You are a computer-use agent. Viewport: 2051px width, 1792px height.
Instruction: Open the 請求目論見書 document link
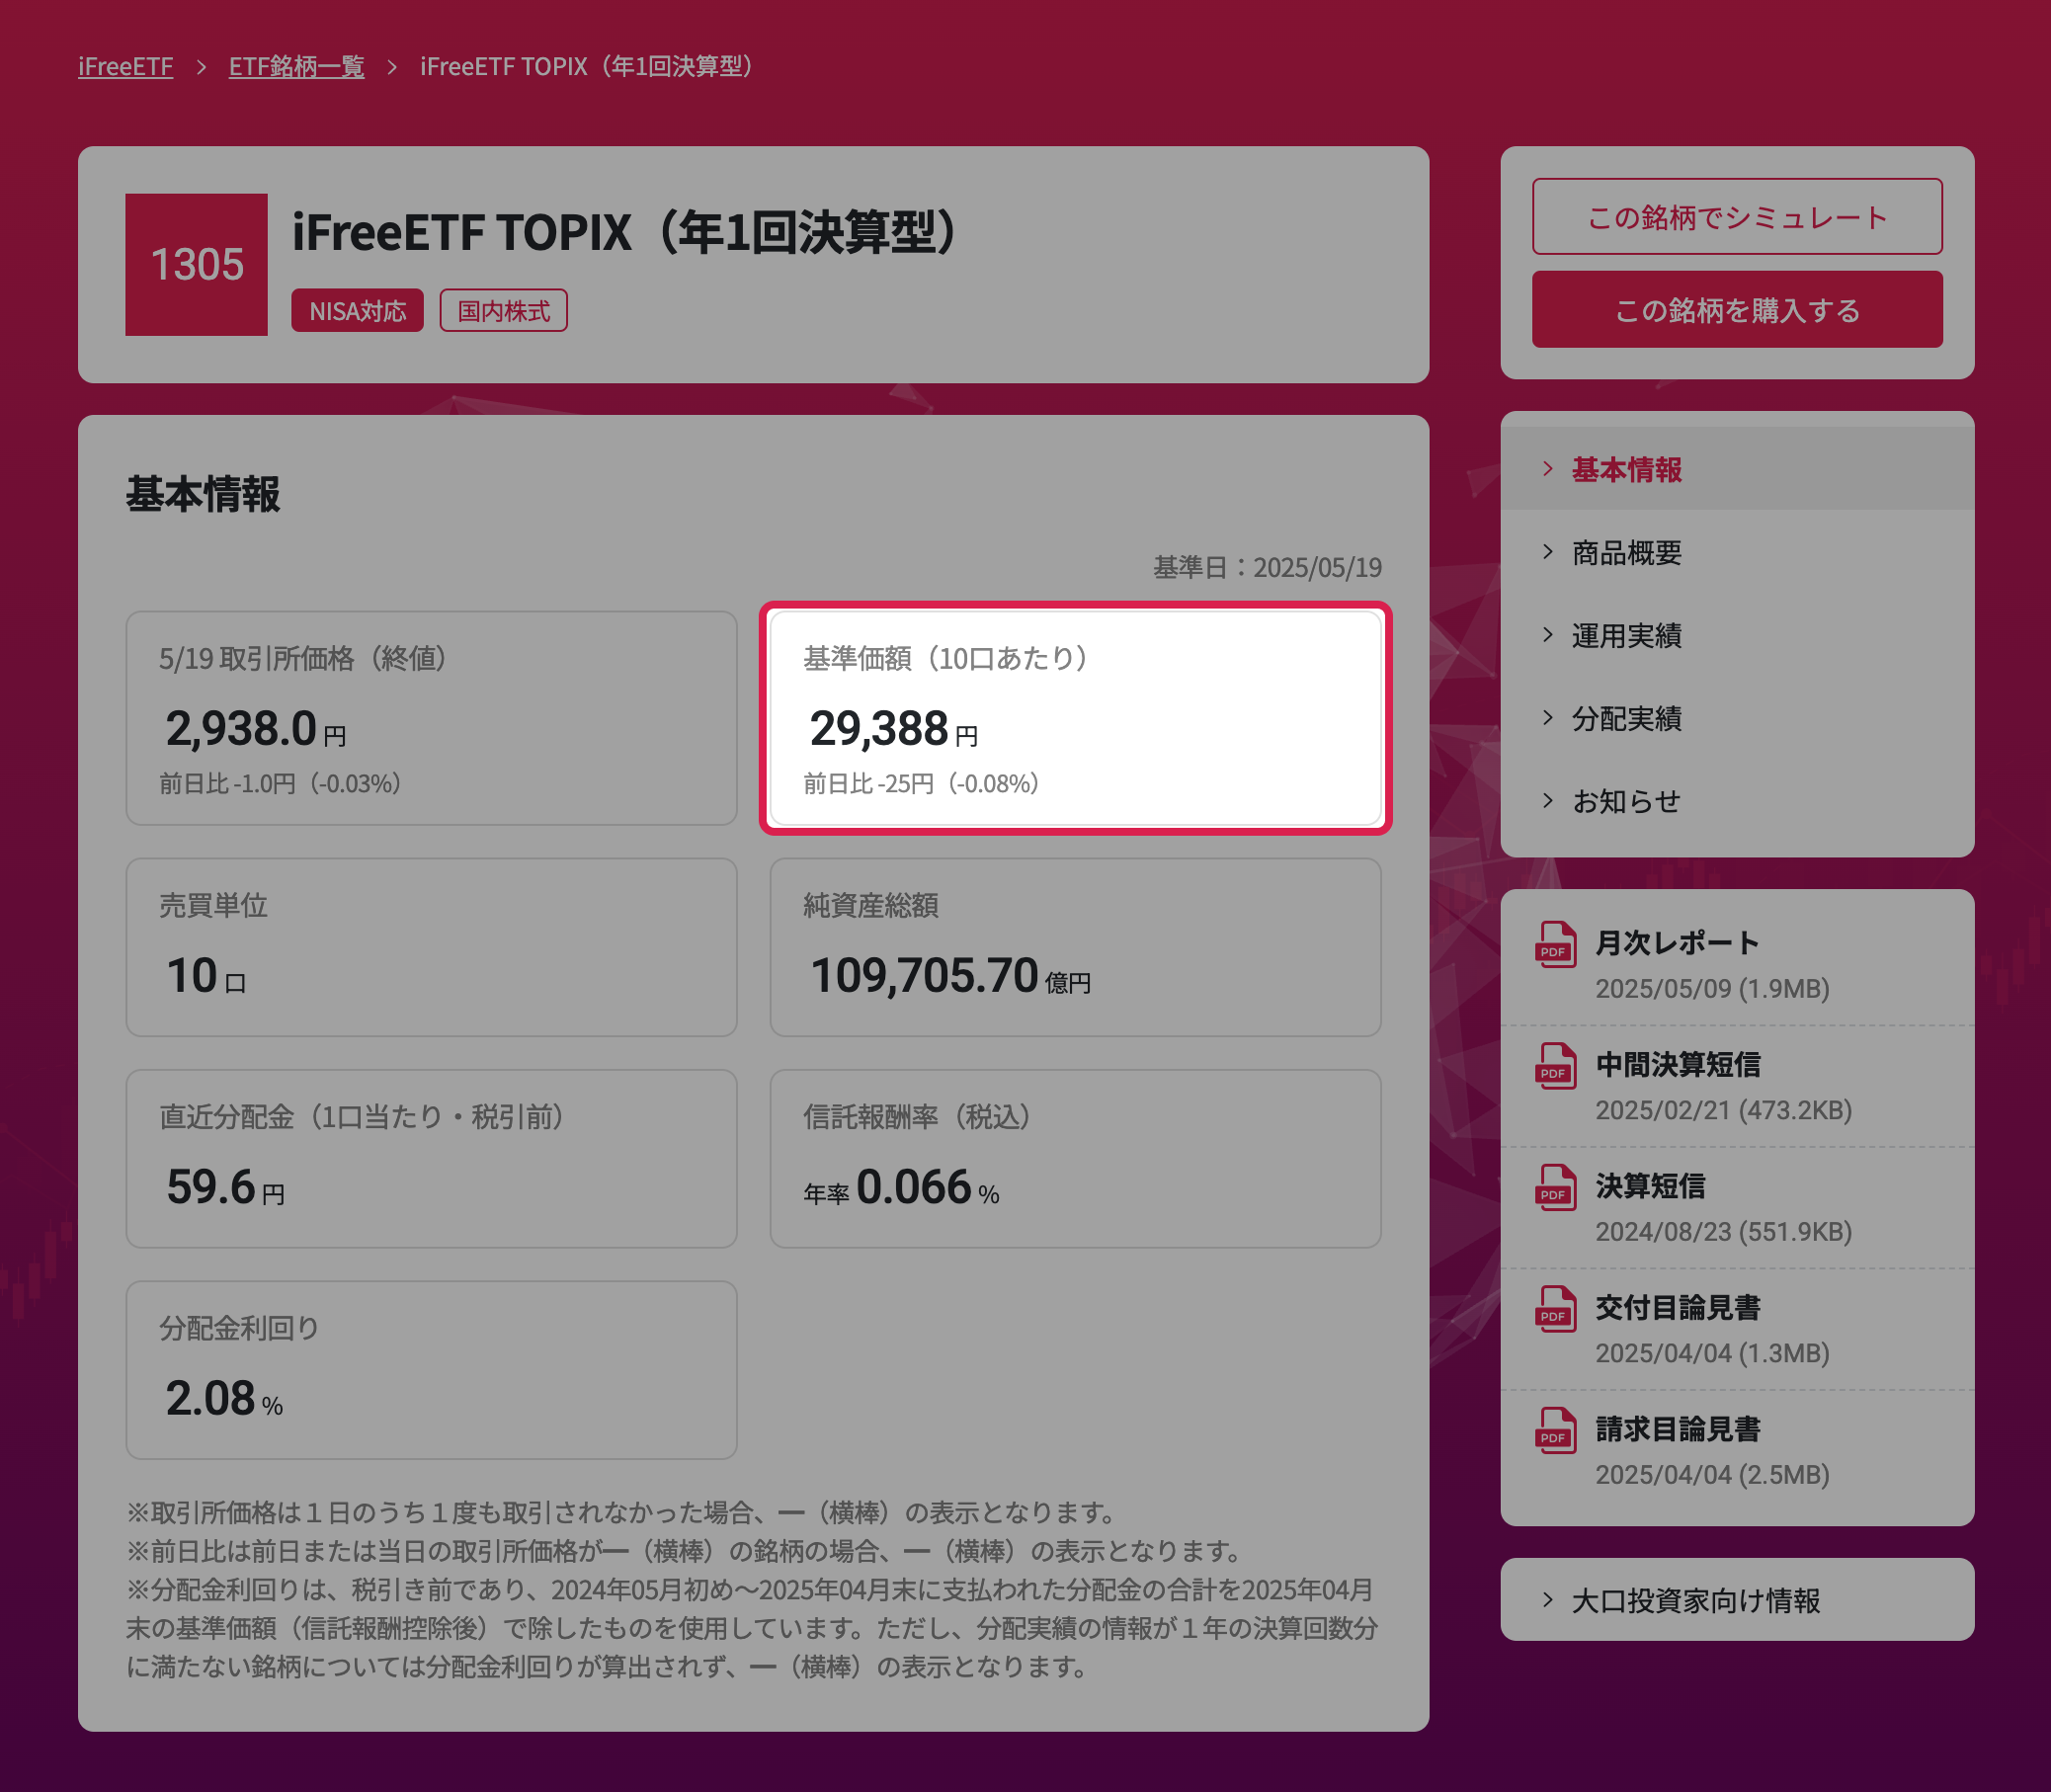point(1677,1429)
